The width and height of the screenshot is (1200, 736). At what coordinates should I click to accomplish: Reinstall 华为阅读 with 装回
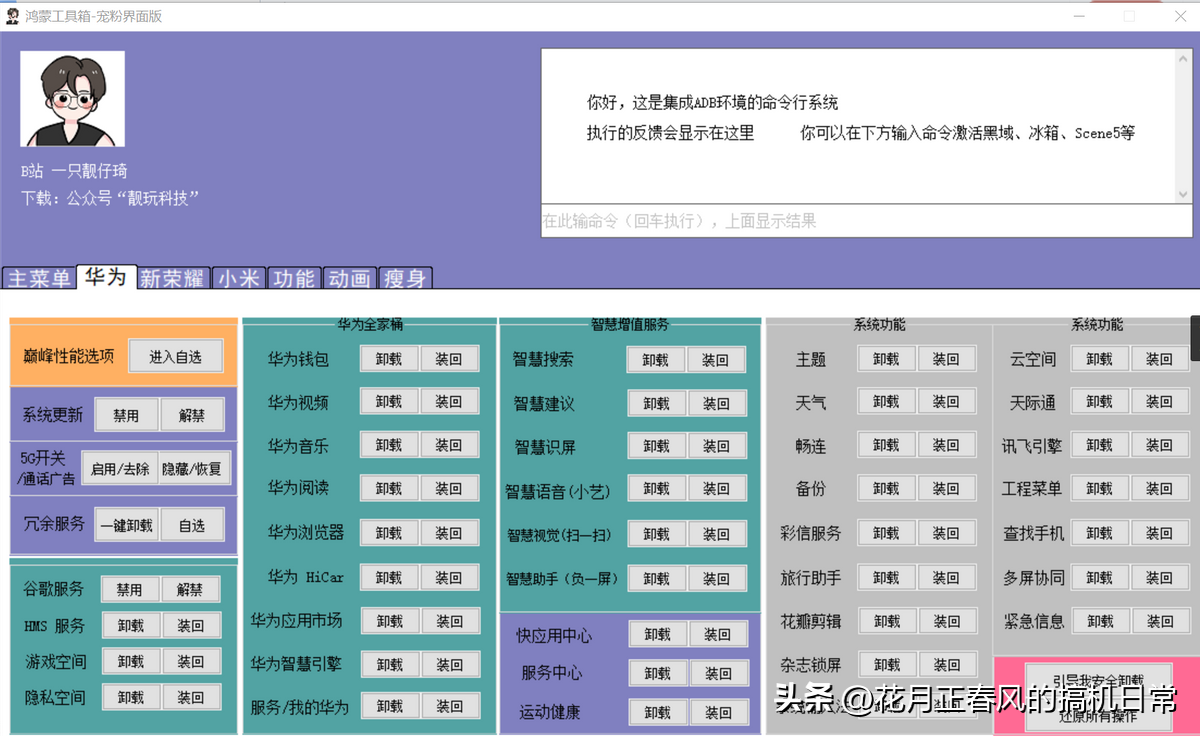pos(449,488)
